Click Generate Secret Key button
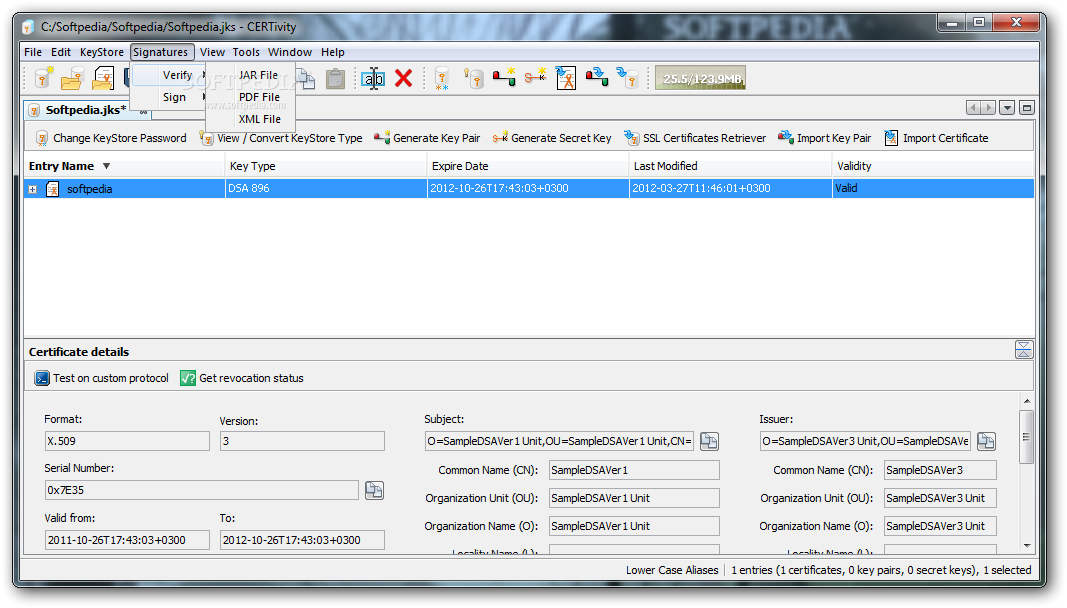Viewport: 1067px width, 608px height. coord(552,138)
